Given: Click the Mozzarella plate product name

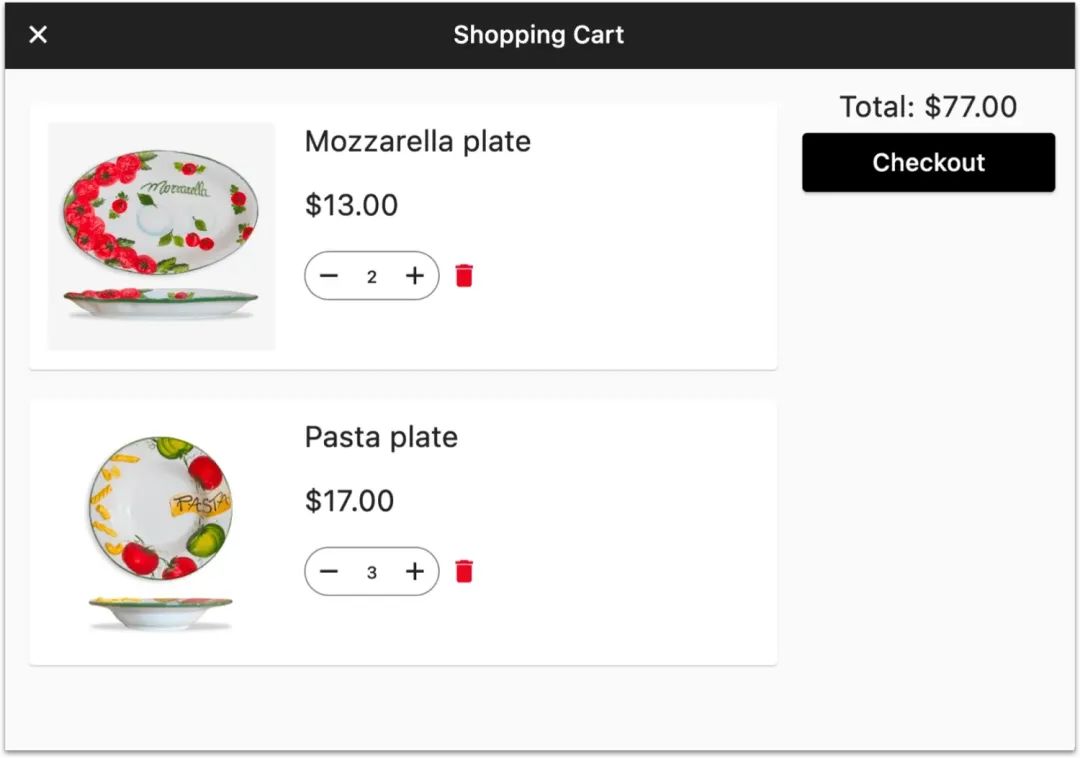Looking at the screenshot, I should click(417, 142).
